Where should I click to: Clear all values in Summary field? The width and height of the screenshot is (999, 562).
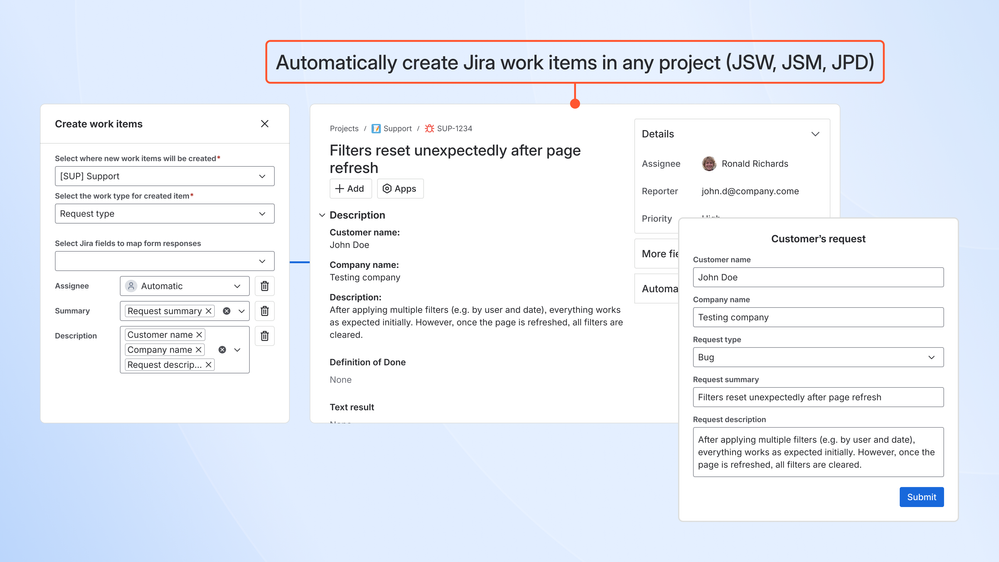[226, 311]
